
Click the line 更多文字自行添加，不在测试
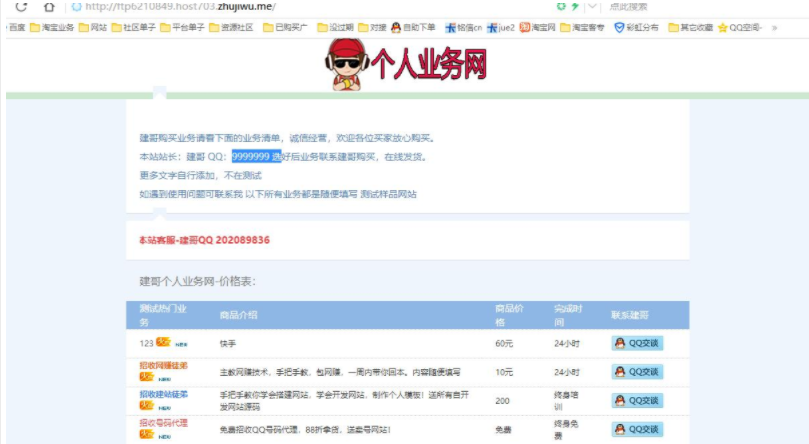click(200, 175)
